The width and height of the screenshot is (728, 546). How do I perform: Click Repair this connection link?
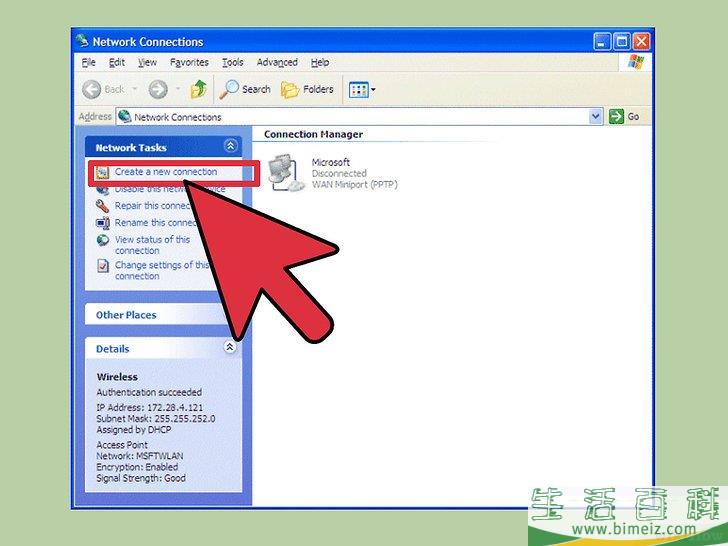click(154, 206)
